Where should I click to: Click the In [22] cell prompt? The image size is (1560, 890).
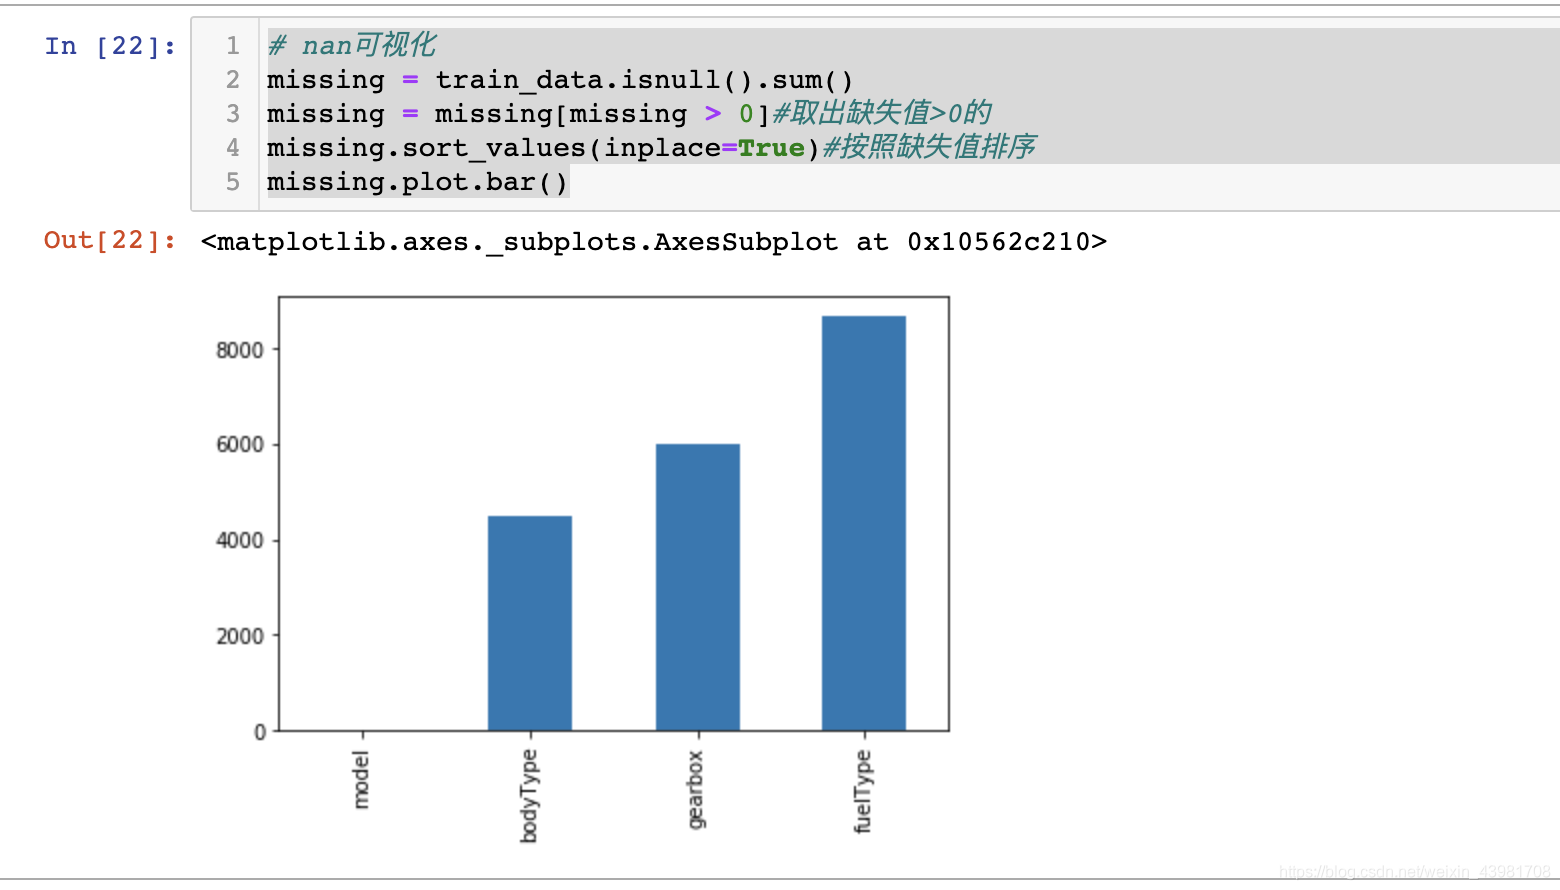pos(110,46)
